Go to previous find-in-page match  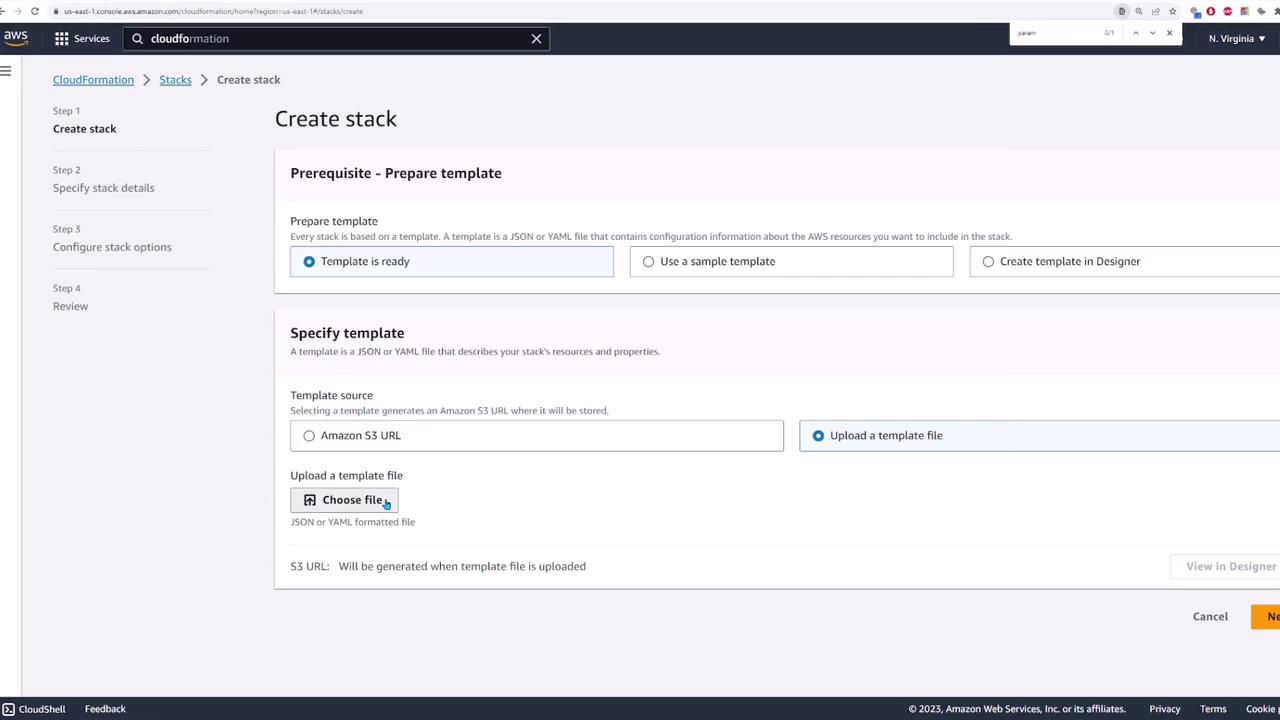pos(1135,33)
